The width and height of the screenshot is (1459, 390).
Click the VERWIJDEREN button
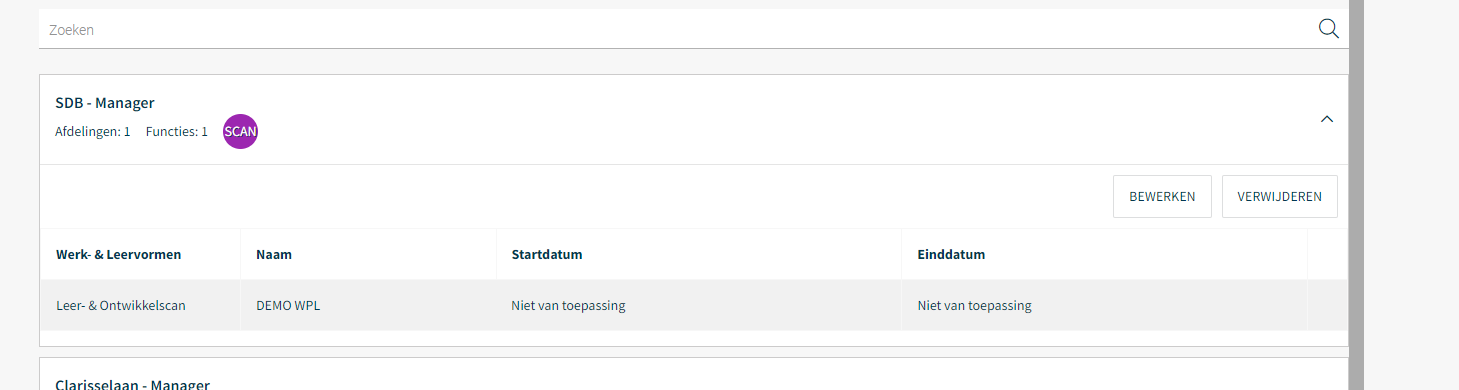[1279, 196]
